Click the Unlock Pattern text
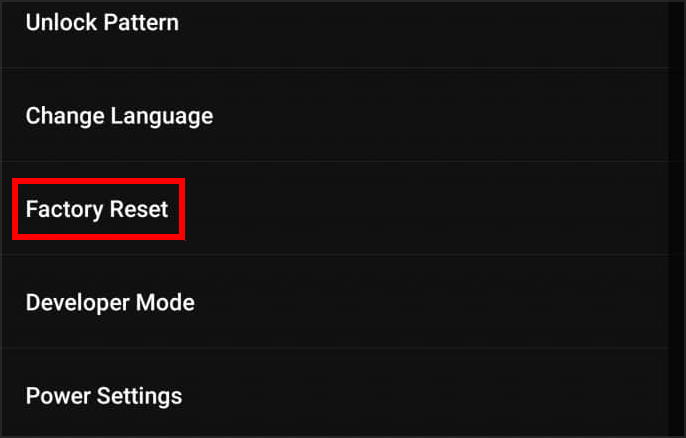 (x=102, y=22)
